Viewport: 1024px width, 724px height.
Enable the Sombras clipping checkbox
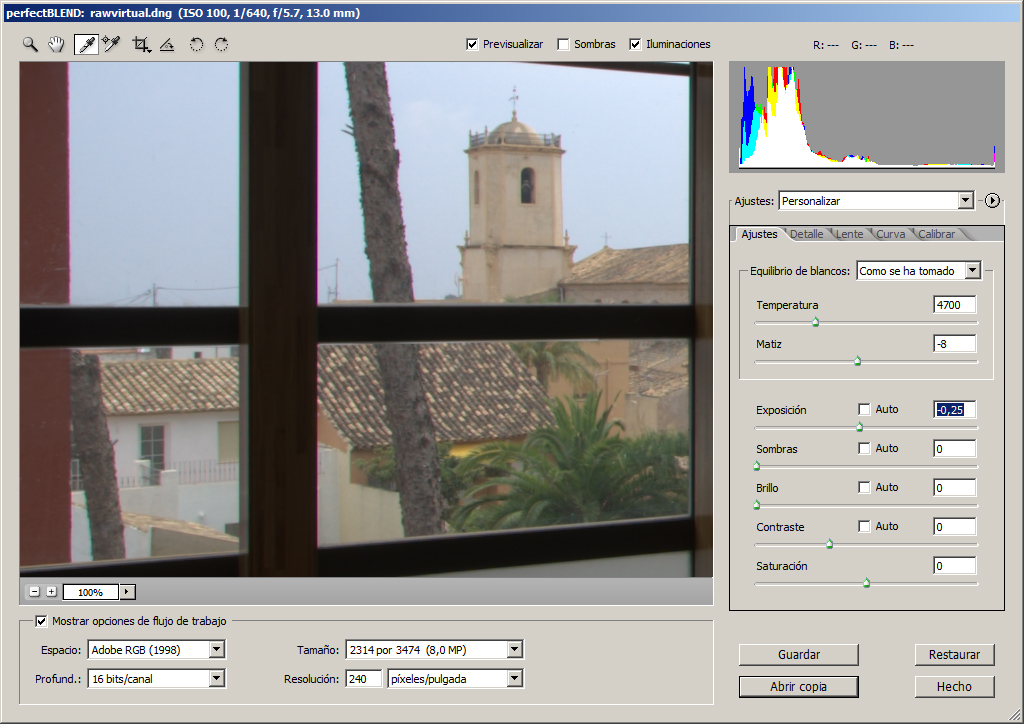point(563,44)
